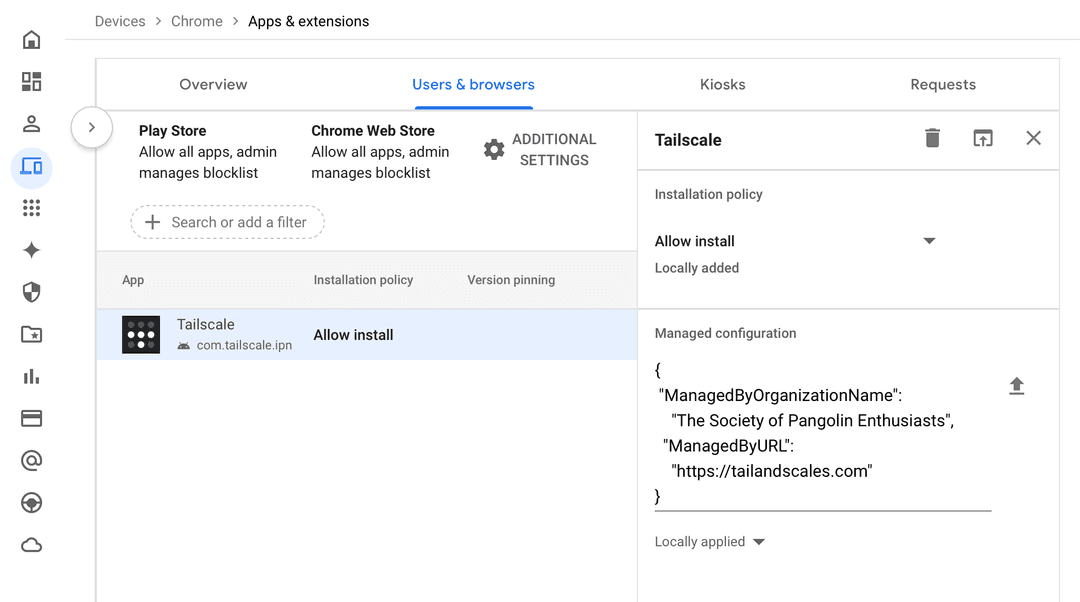Click the highlighted Devices laptop icon
Image resolution: width=1080 pixels, height=602 pixels.
pos(31,167)
